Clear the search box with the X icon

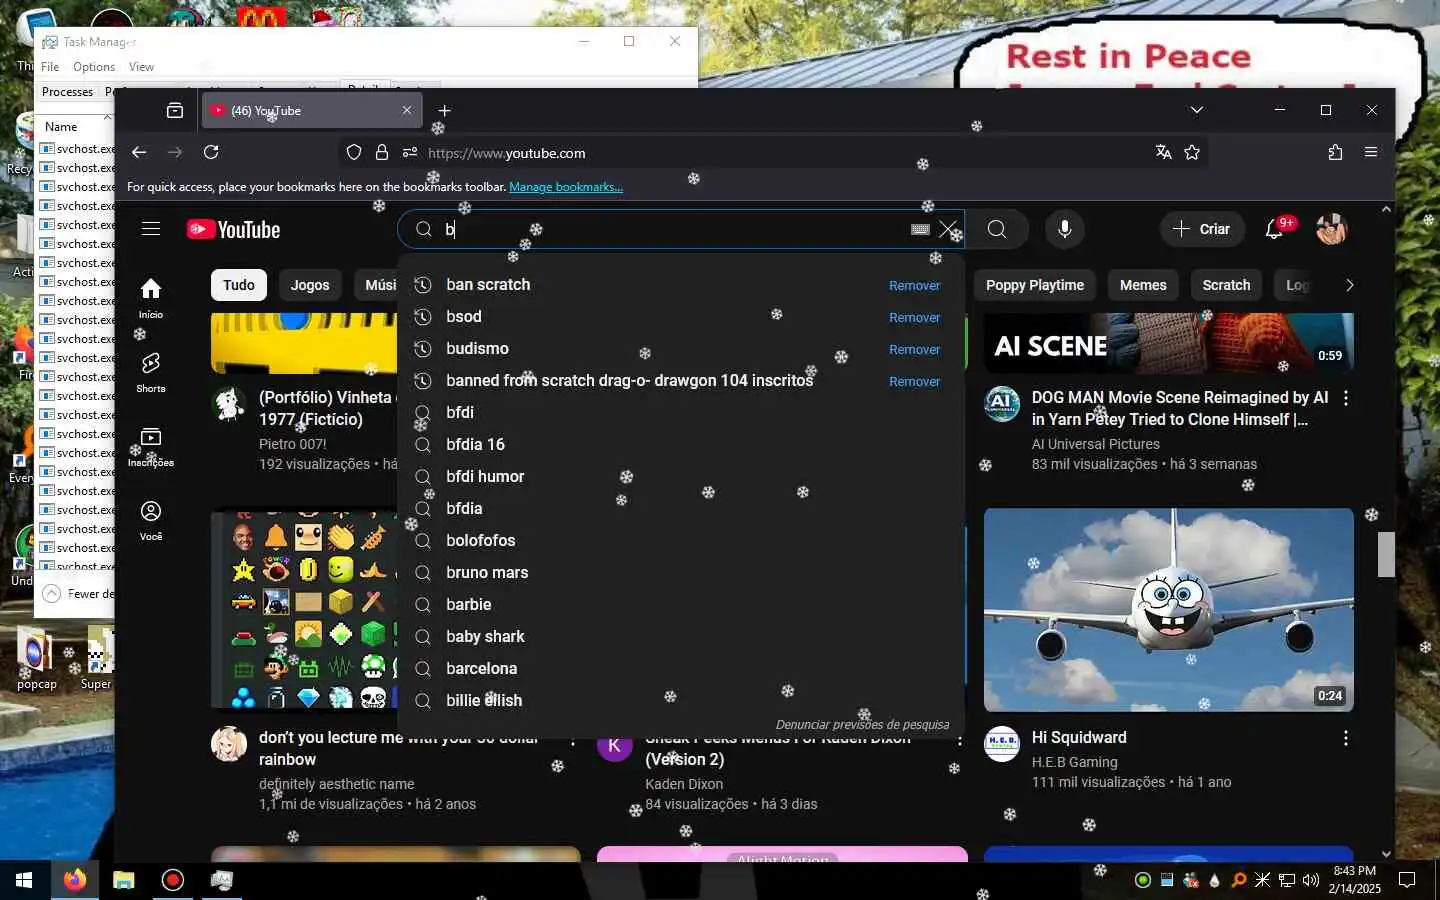(948, 229)
